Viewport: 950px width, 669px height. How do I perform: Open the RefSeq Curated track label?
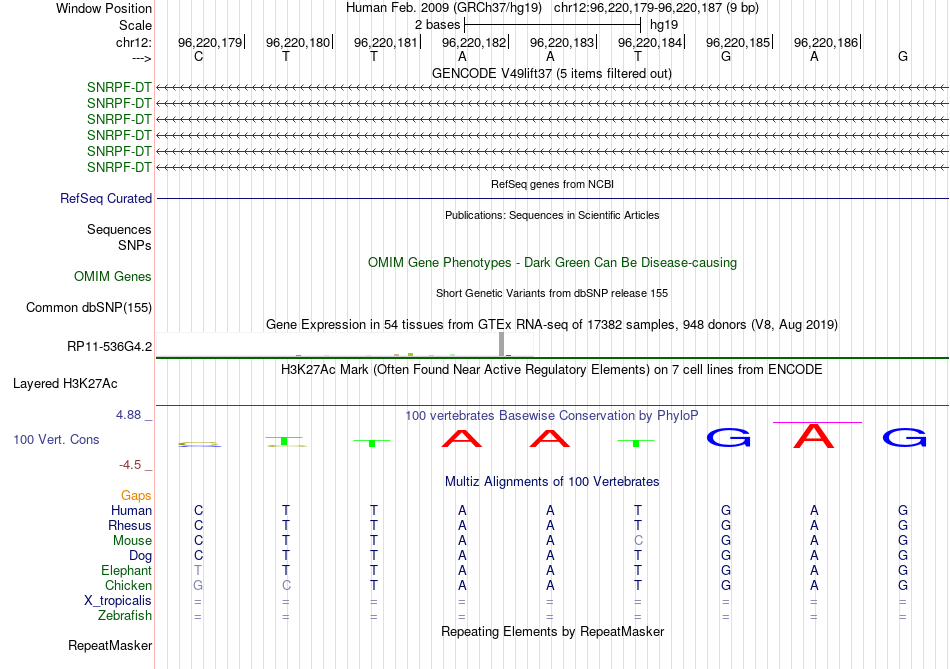[x=106, y=198]
